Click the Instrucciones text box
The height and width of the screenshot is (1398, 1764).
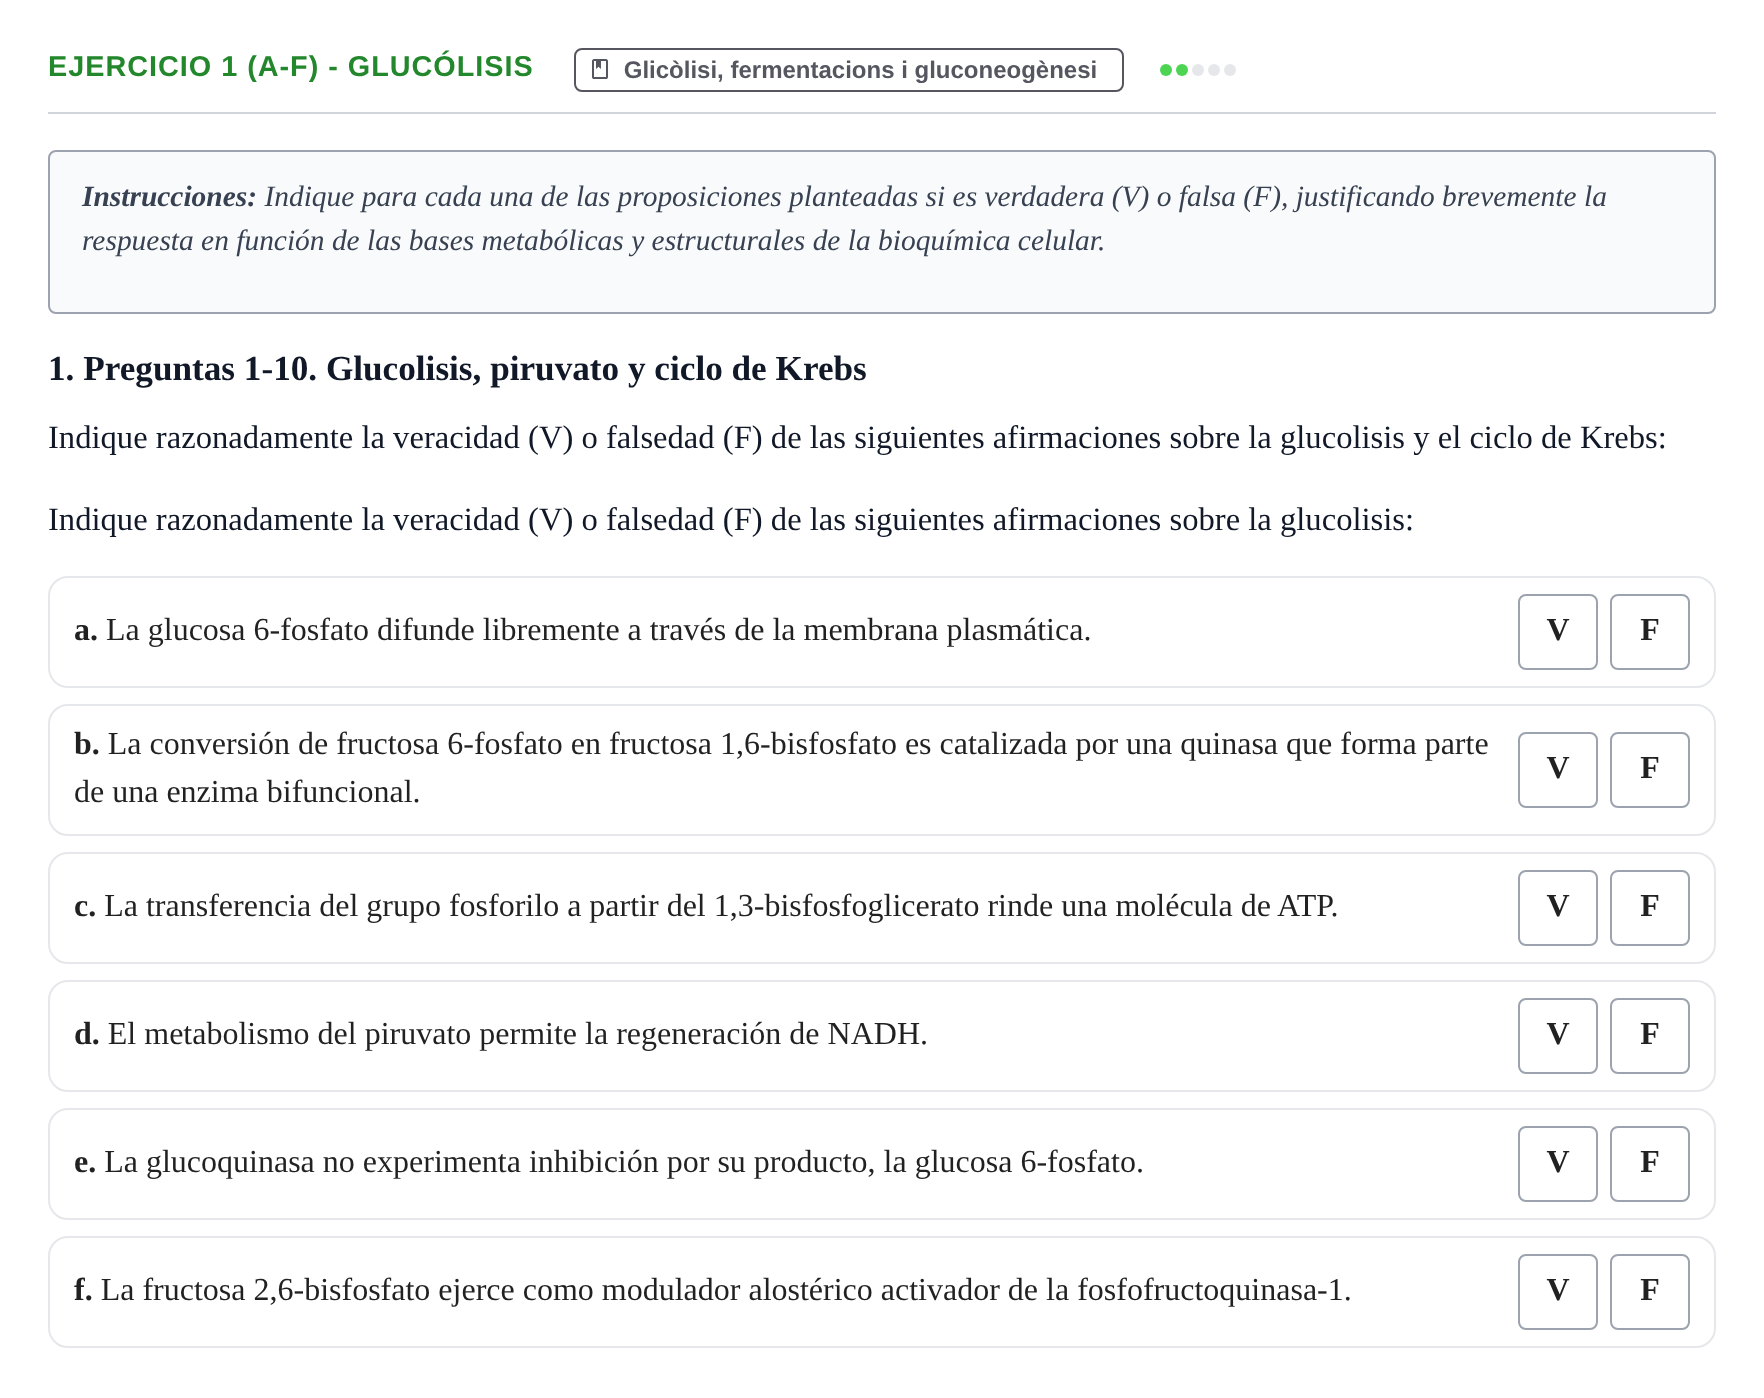(881, 232)
